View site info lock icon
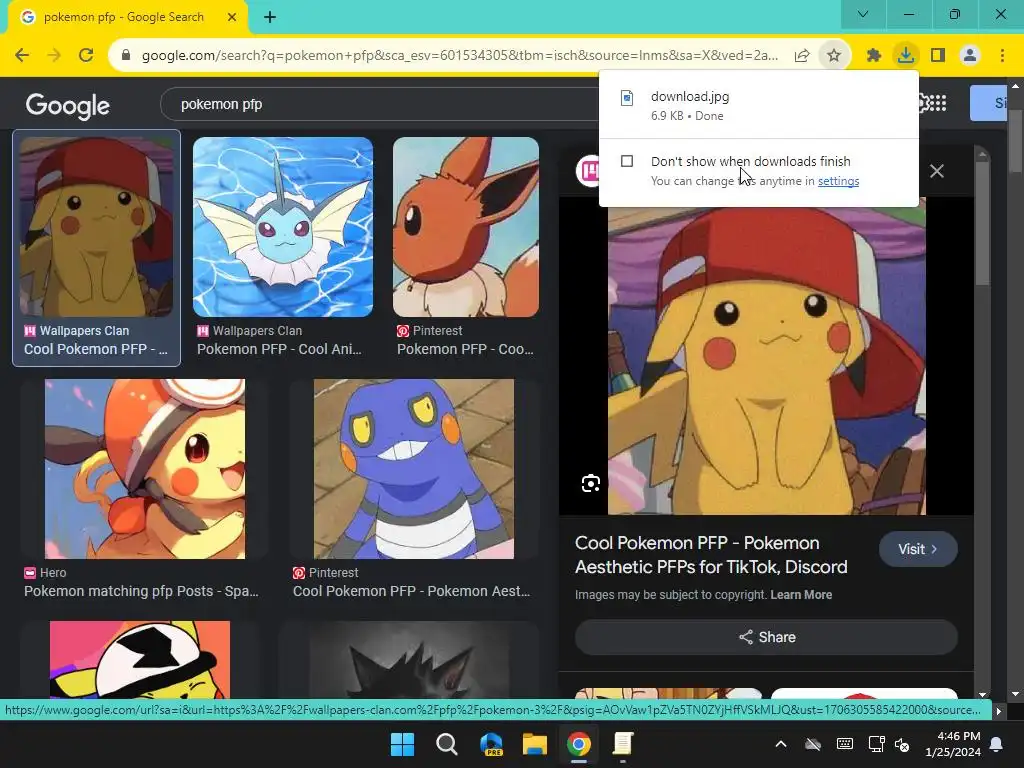 coord(127,56)
